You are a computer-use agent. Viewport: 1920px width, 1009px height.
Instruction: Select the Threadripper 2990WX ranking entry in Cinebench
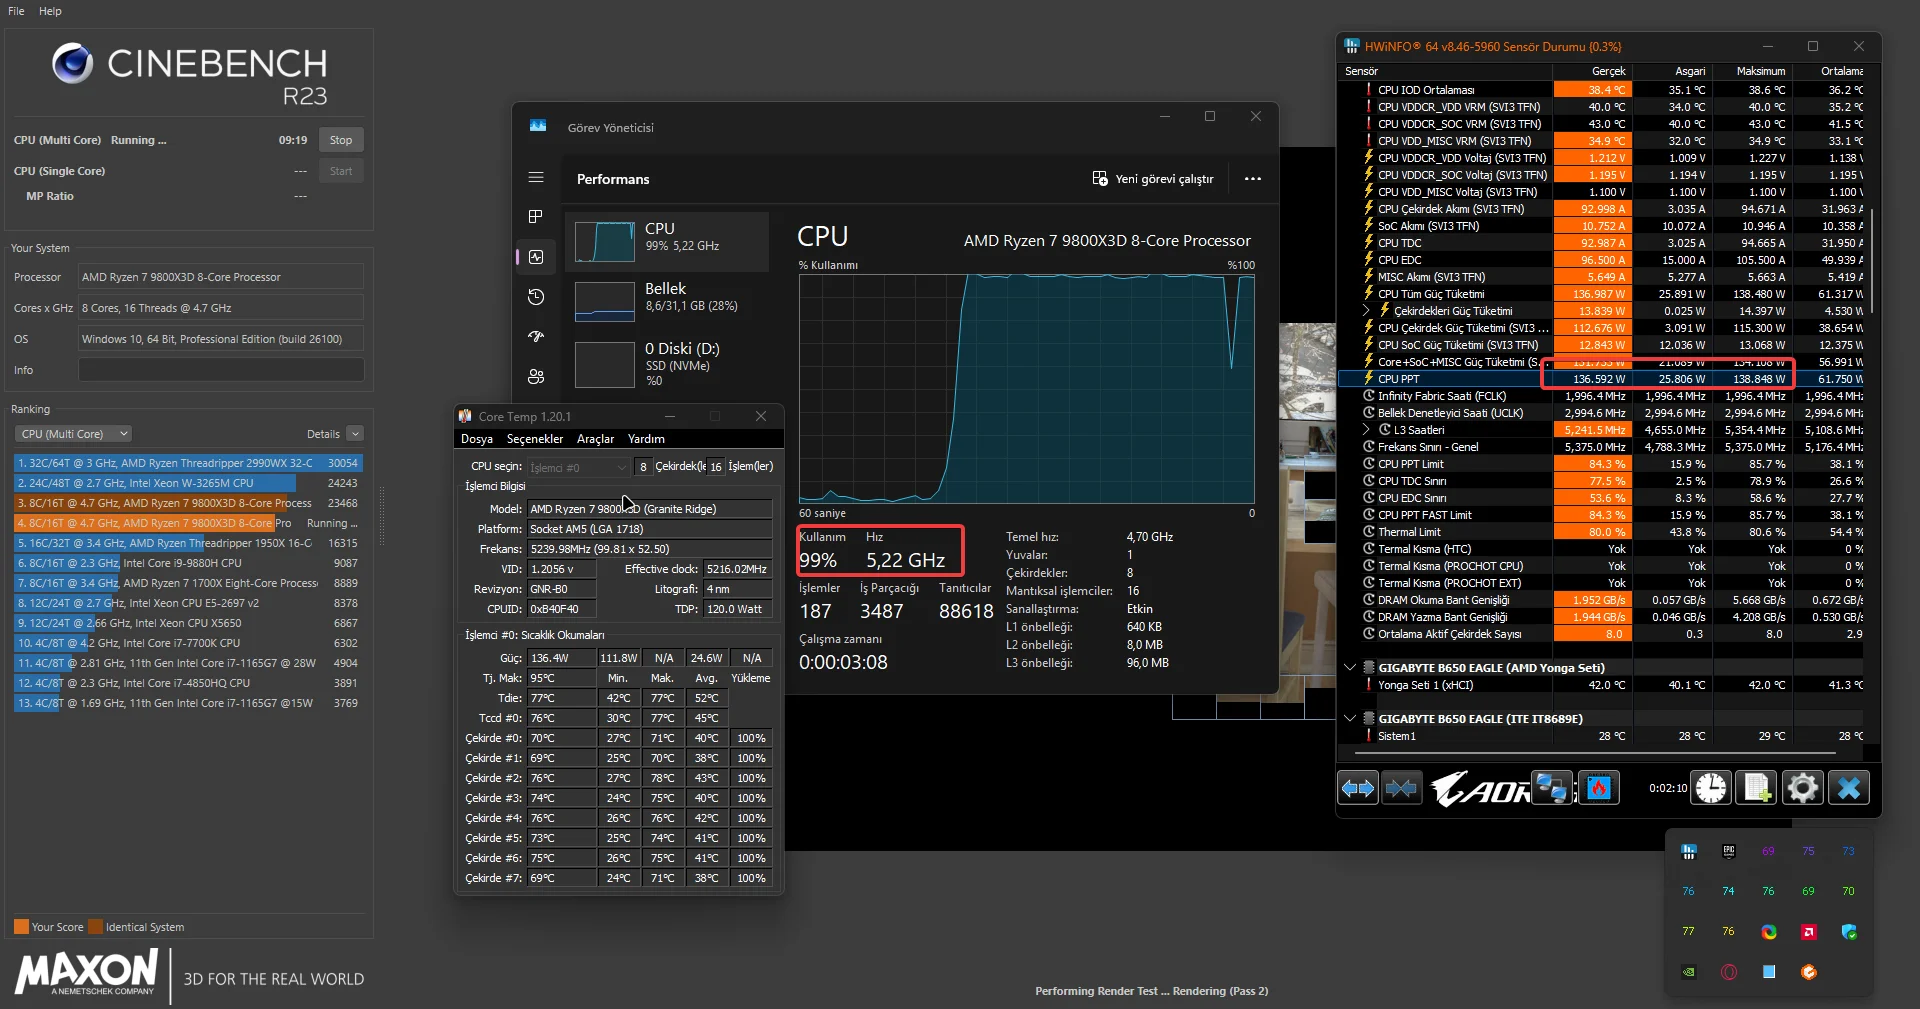188,463
